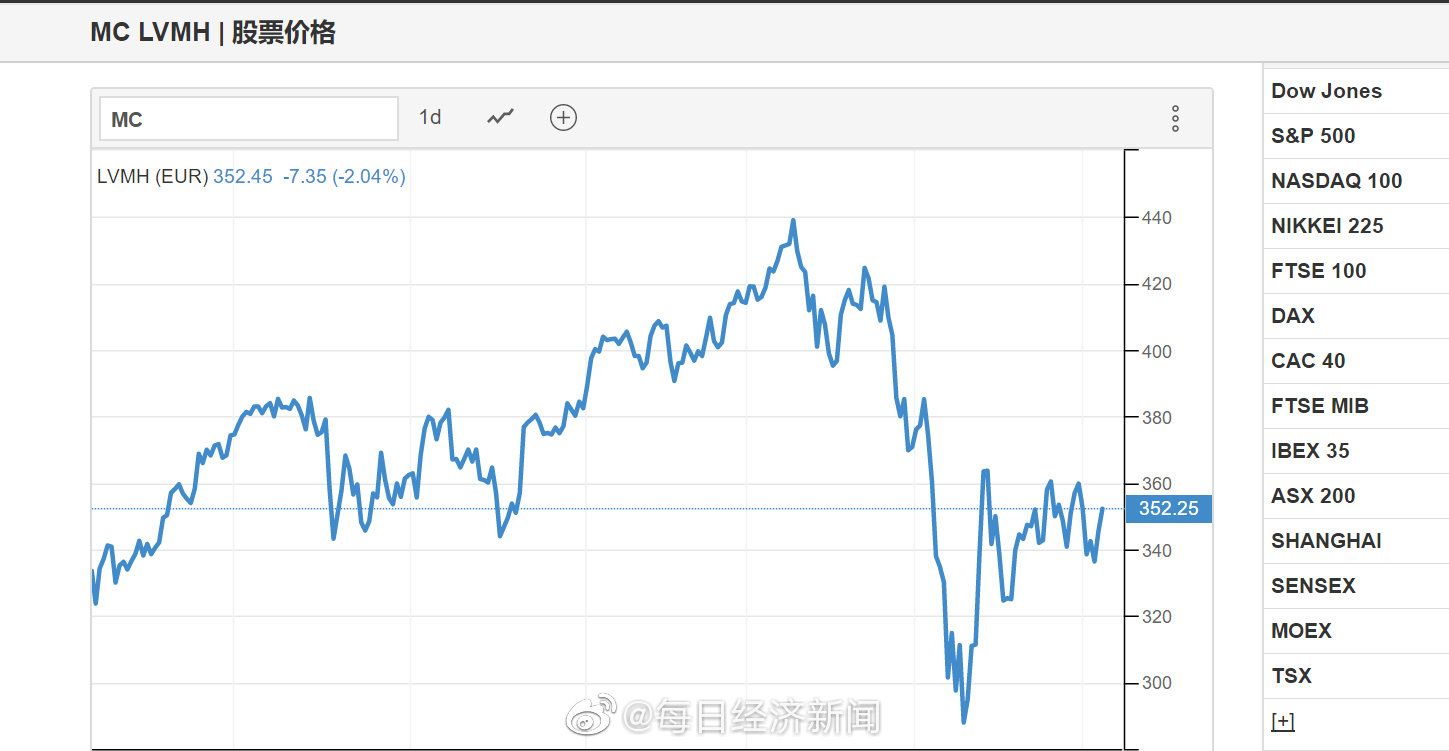Select S&P 500 in the sidebar
This screenshot has height=751, width=1449.
[1313, 136]
